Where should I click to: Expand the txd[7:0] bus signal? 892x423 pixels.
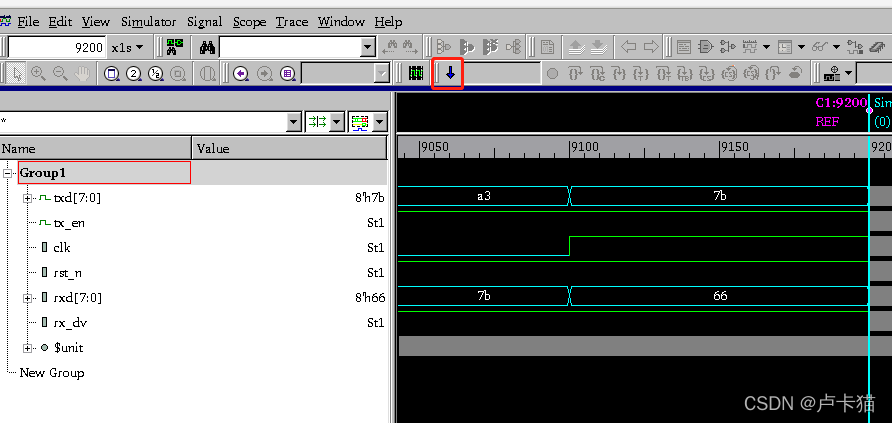coord(28,198)
